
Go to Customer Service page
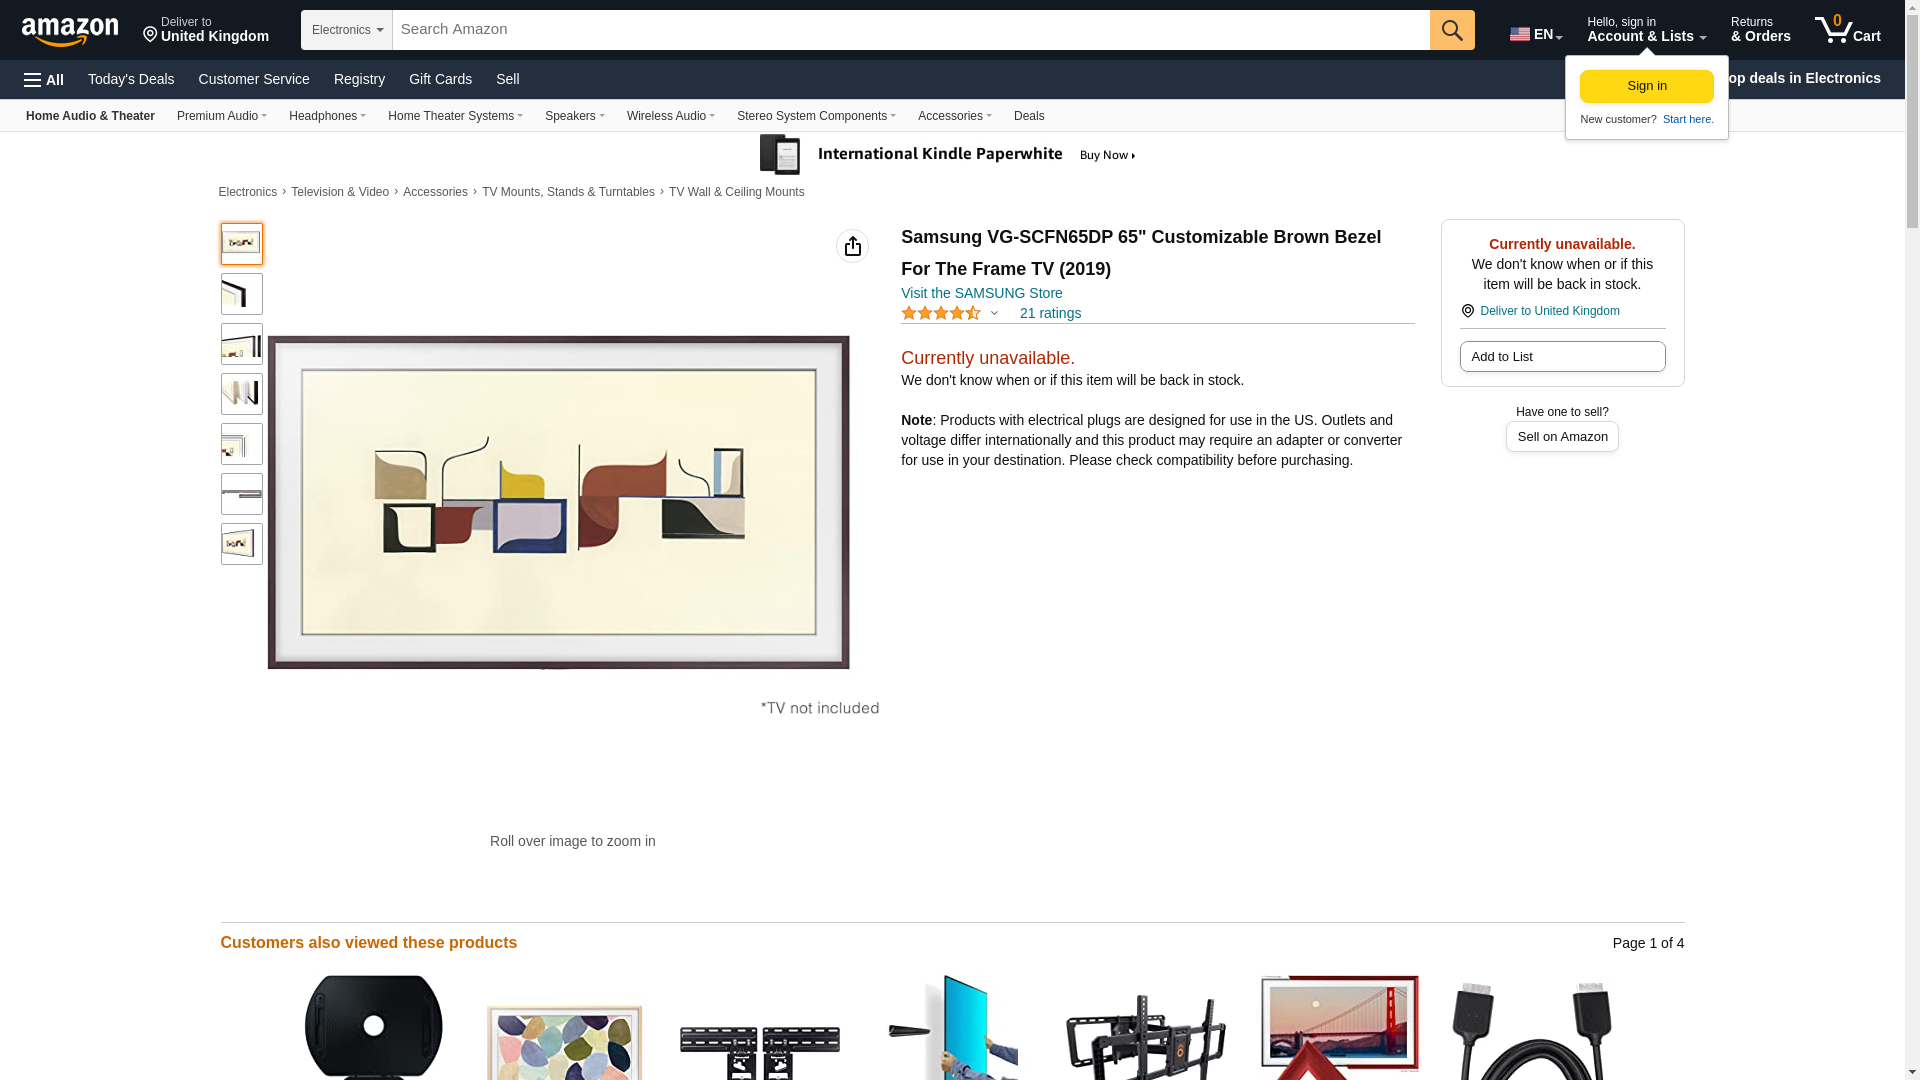pos(254,79)
